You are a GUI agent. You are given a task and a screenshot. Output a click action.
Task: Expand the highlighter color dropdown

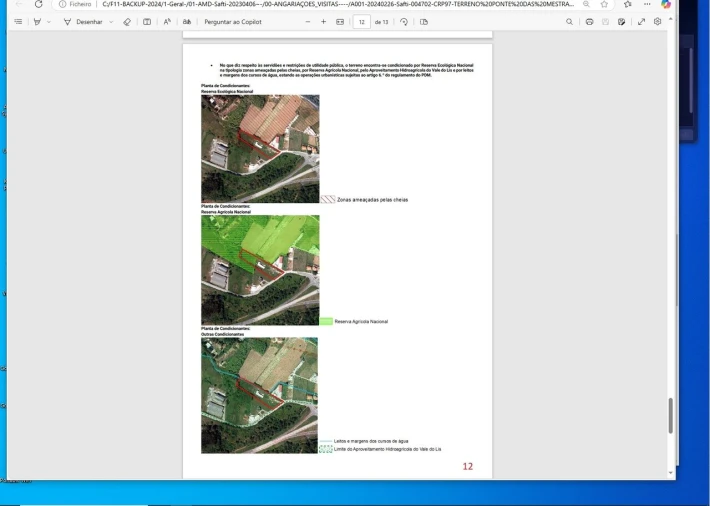pyautogui.click(x=49, y=22)
